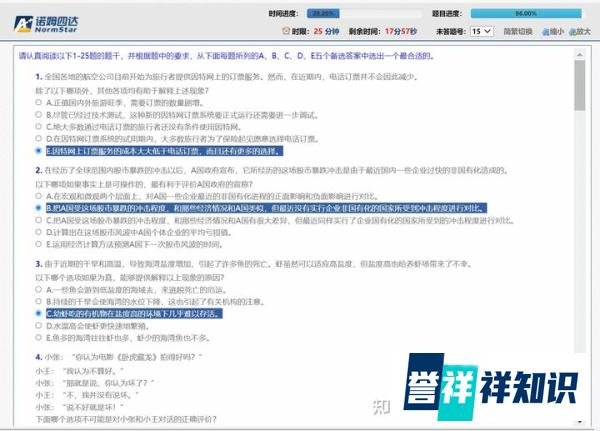The image size is (600, 431).
Task: Select option A of question 3
Action: click(x=38, y=289)
